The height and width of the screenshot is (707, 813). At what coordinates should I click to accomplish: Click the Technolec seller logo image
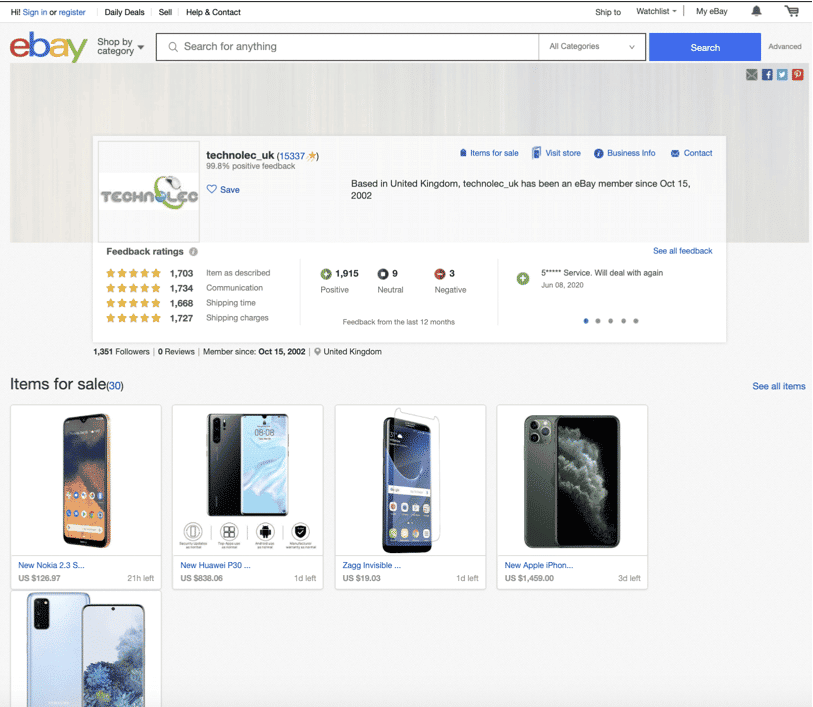(x=149, y=192)
